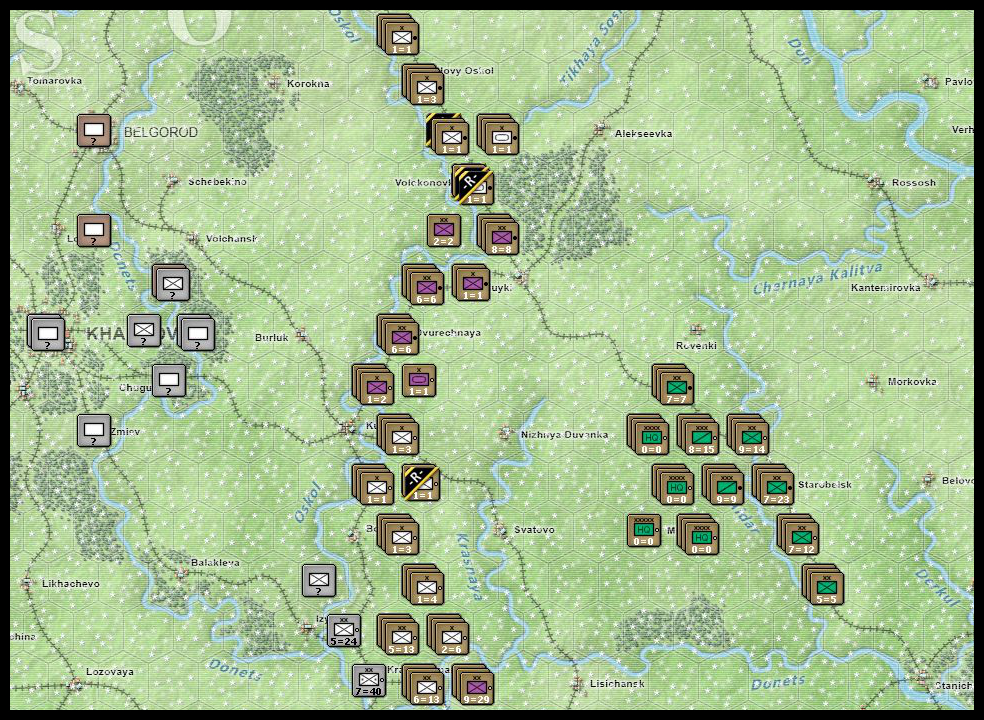The image size is (984, 720).
Task: Select the green 9=14 unit stack
Action: [x=748, y=434]
